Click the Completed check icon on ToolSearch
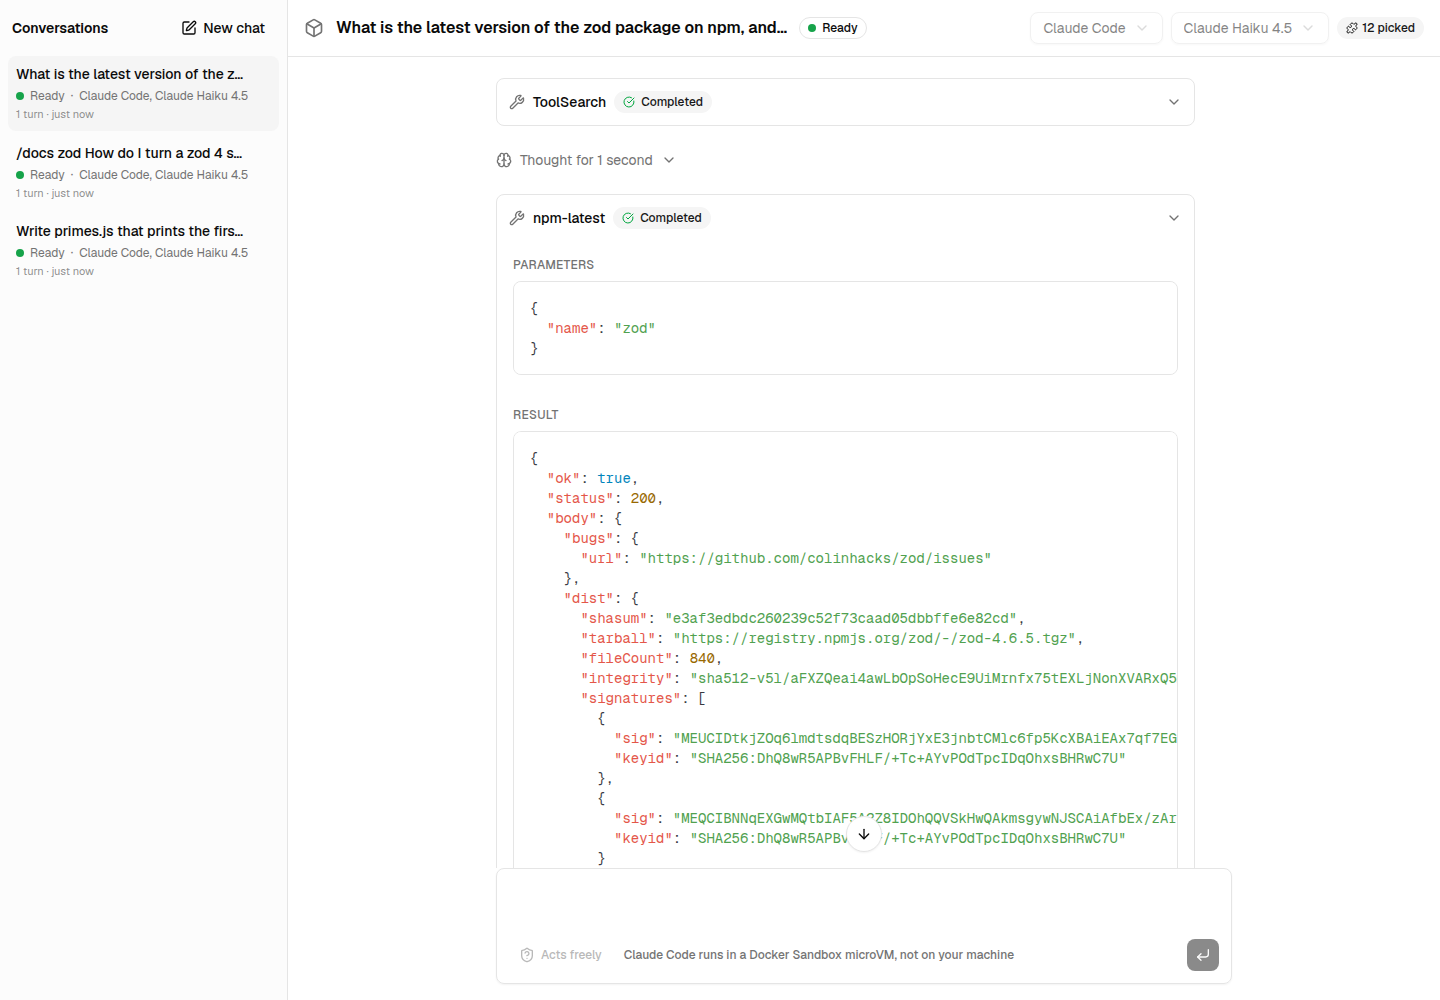Viewport: 1440px width, 1000px height. tap(629, 102)
